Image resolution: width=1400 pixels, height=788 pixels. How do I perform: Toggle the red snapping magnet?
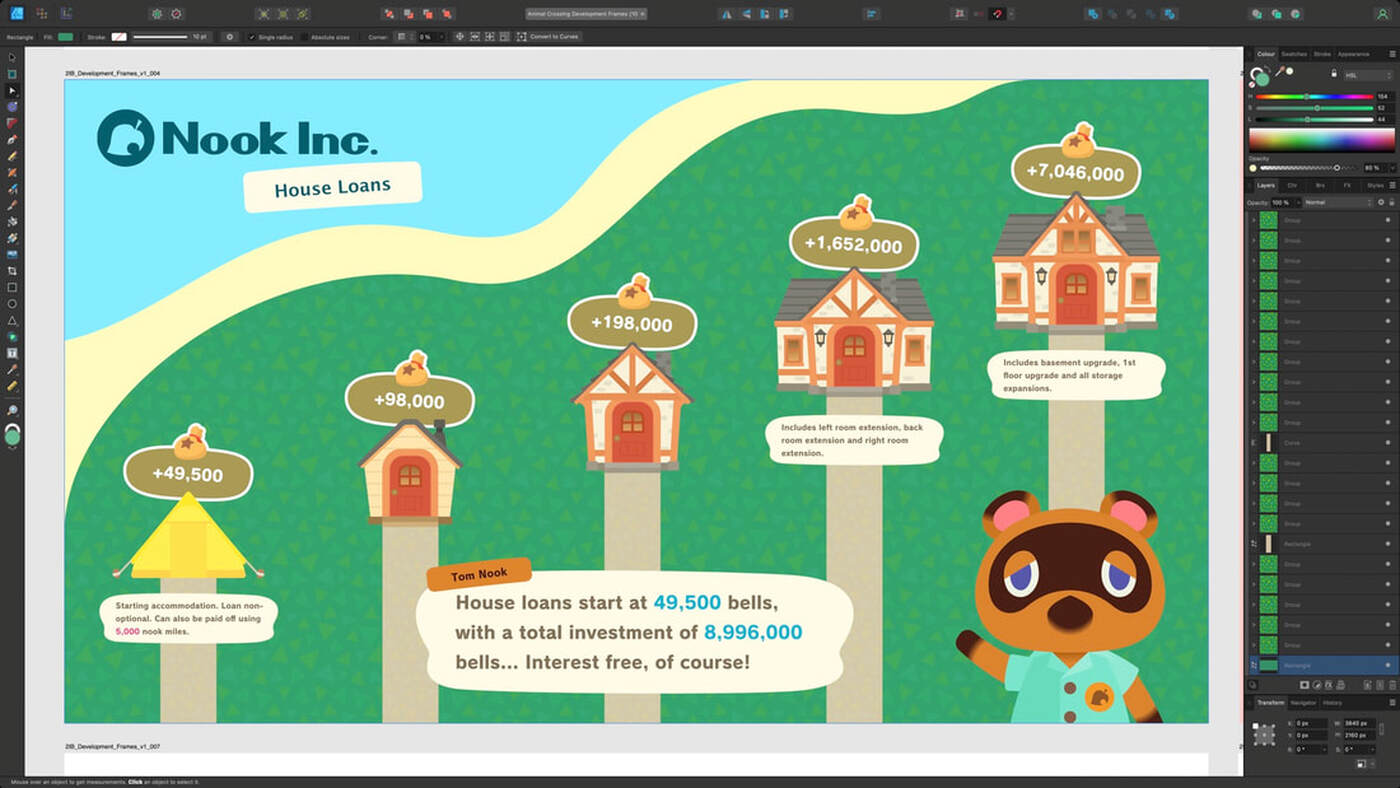996,14
